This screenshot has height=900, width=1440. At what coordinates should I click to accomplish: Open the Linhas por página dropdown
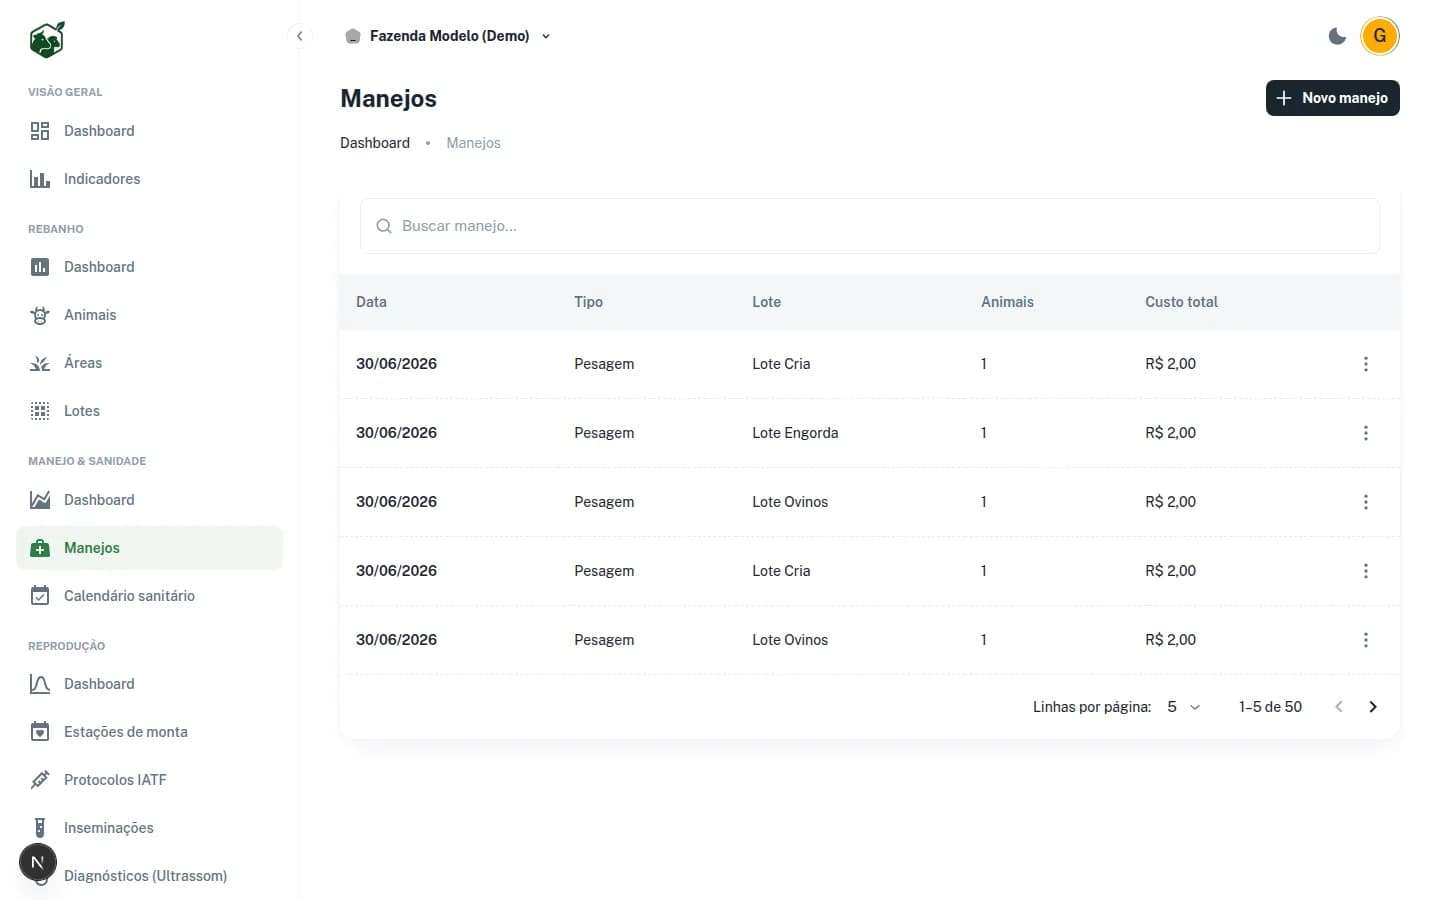pos(1183,707)
